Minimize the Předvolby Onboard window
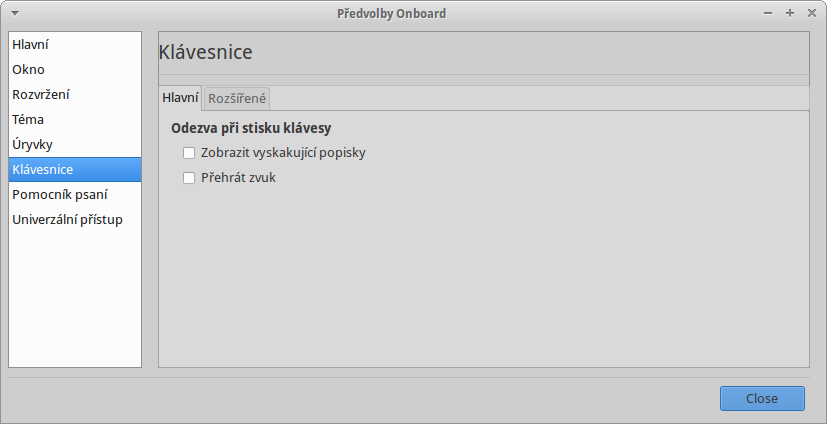 768,13
